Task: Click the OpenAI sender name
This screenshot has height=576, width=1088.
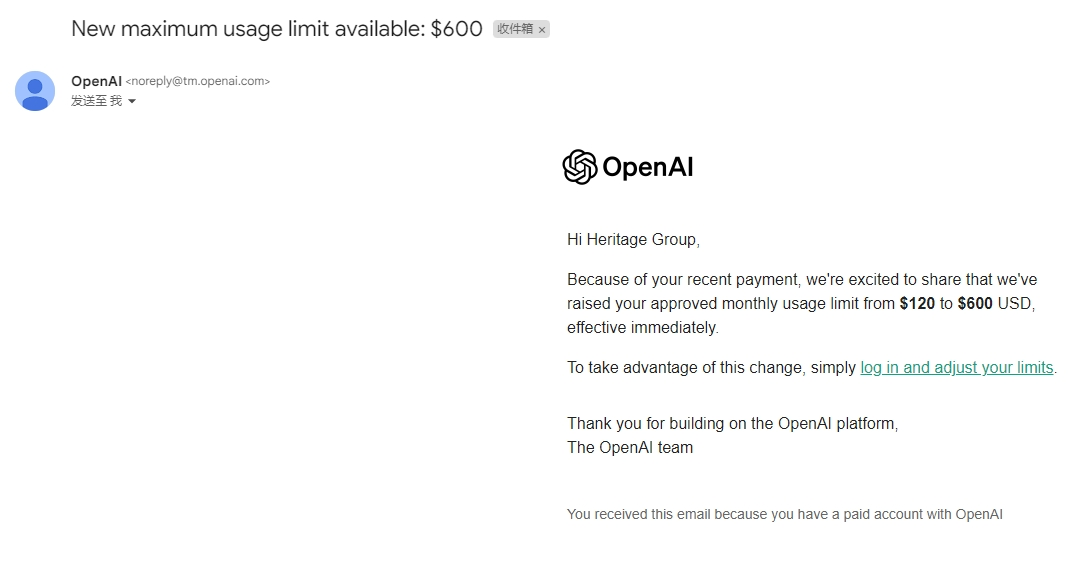Action: coord(96,81)
